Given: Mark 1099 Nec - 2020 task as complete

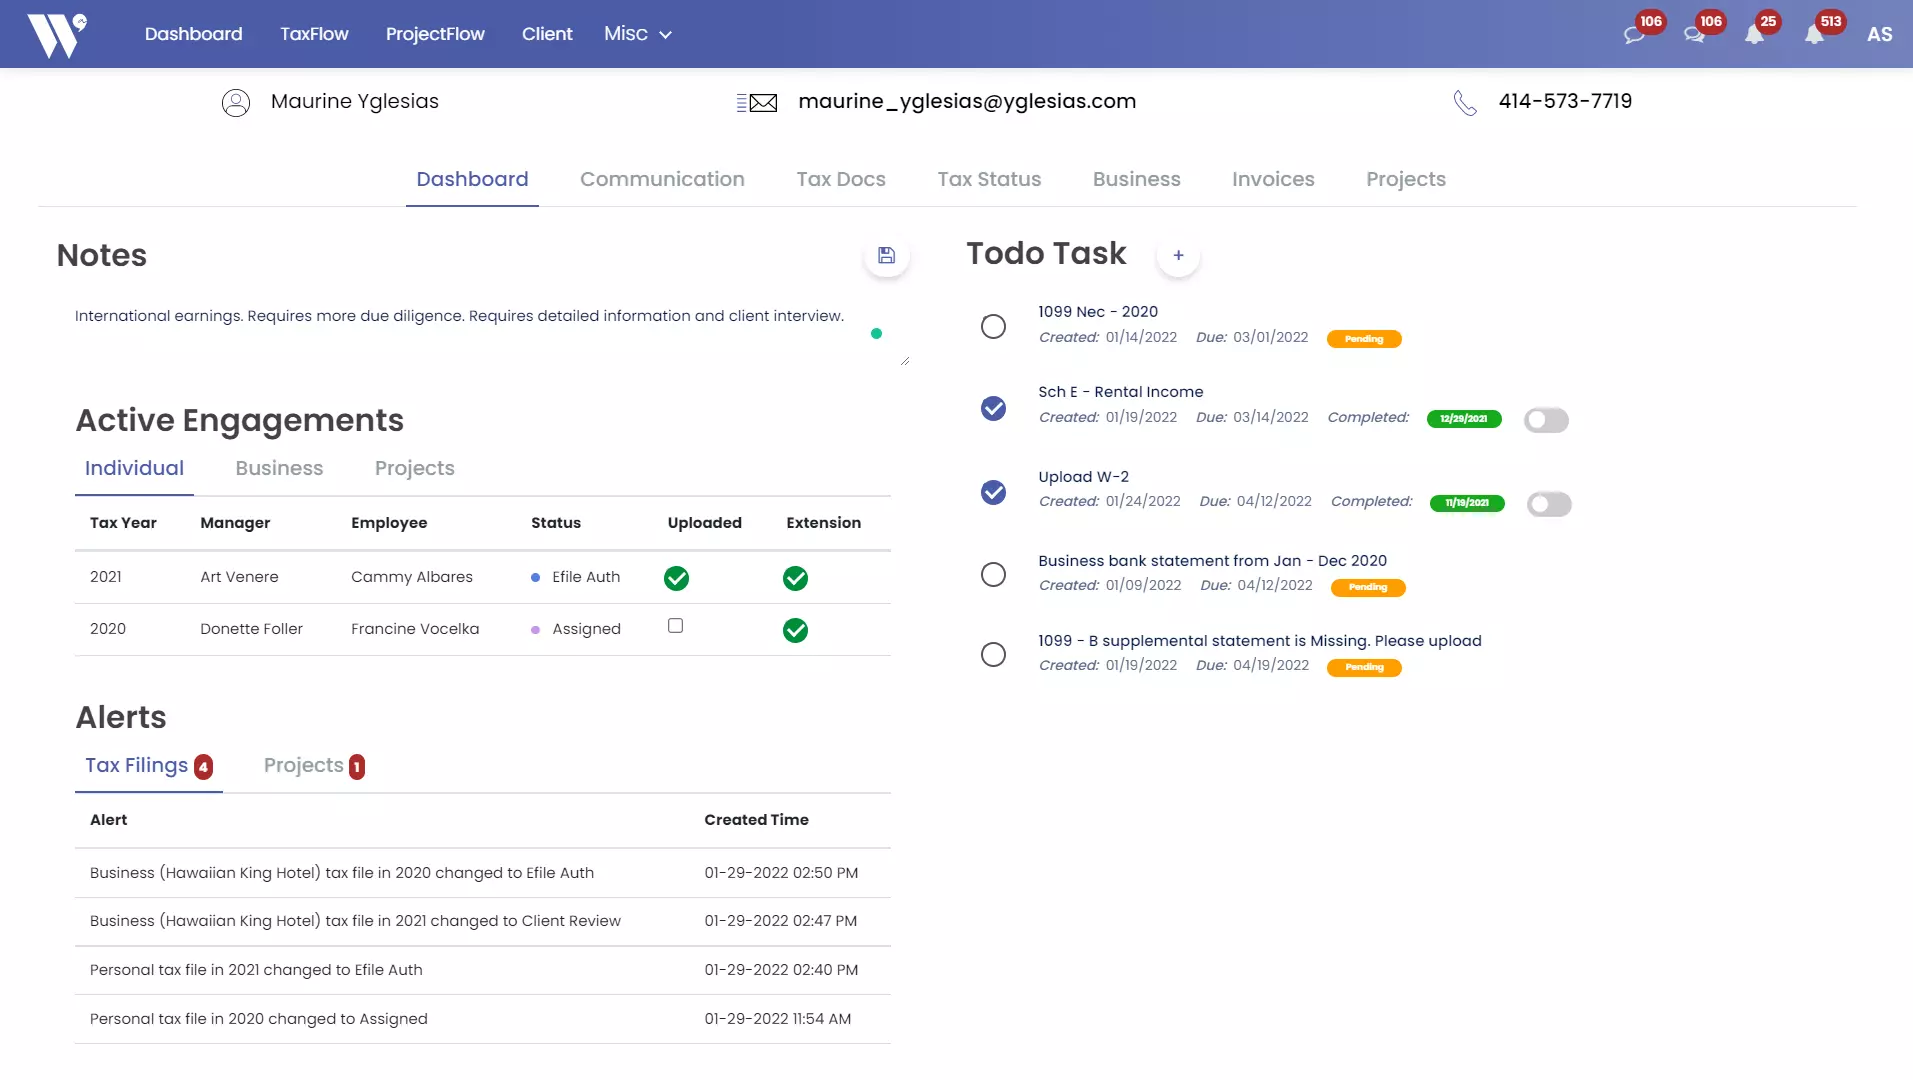Looking at the screenshot, I should click(x=993, y=327).
